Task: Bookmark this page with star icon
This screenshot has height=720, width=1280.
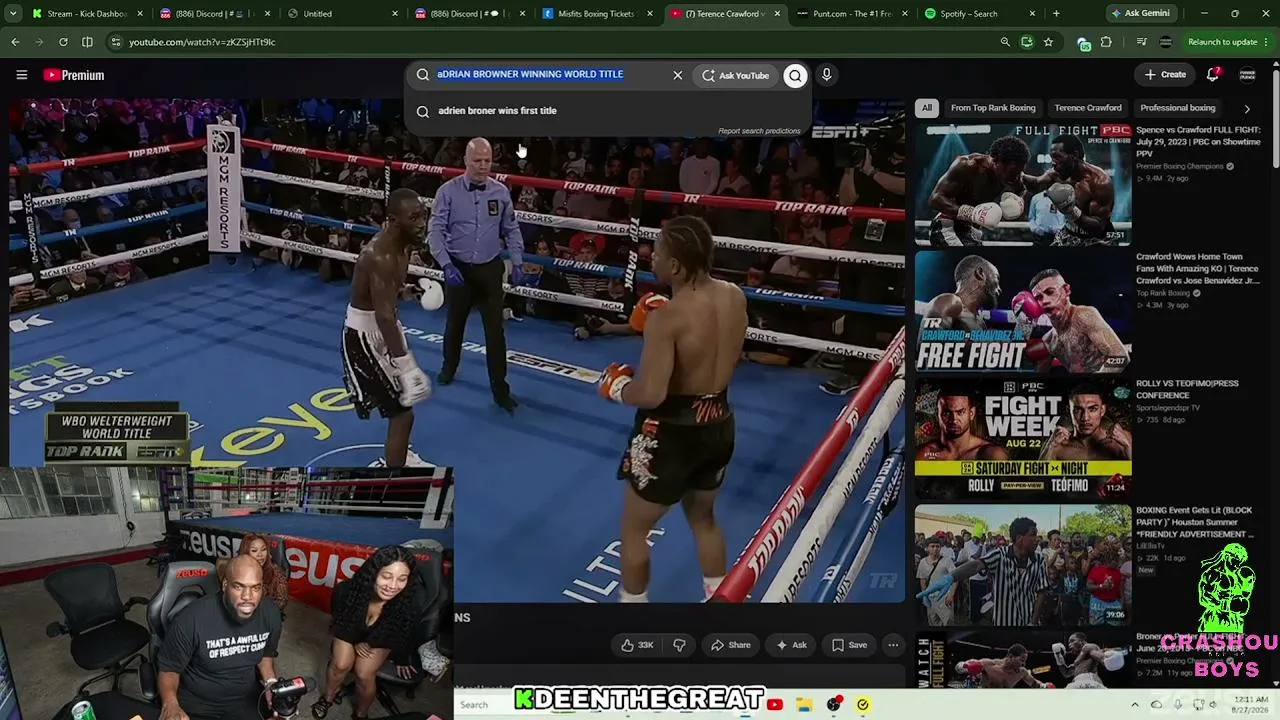Action: [1048, 42]
